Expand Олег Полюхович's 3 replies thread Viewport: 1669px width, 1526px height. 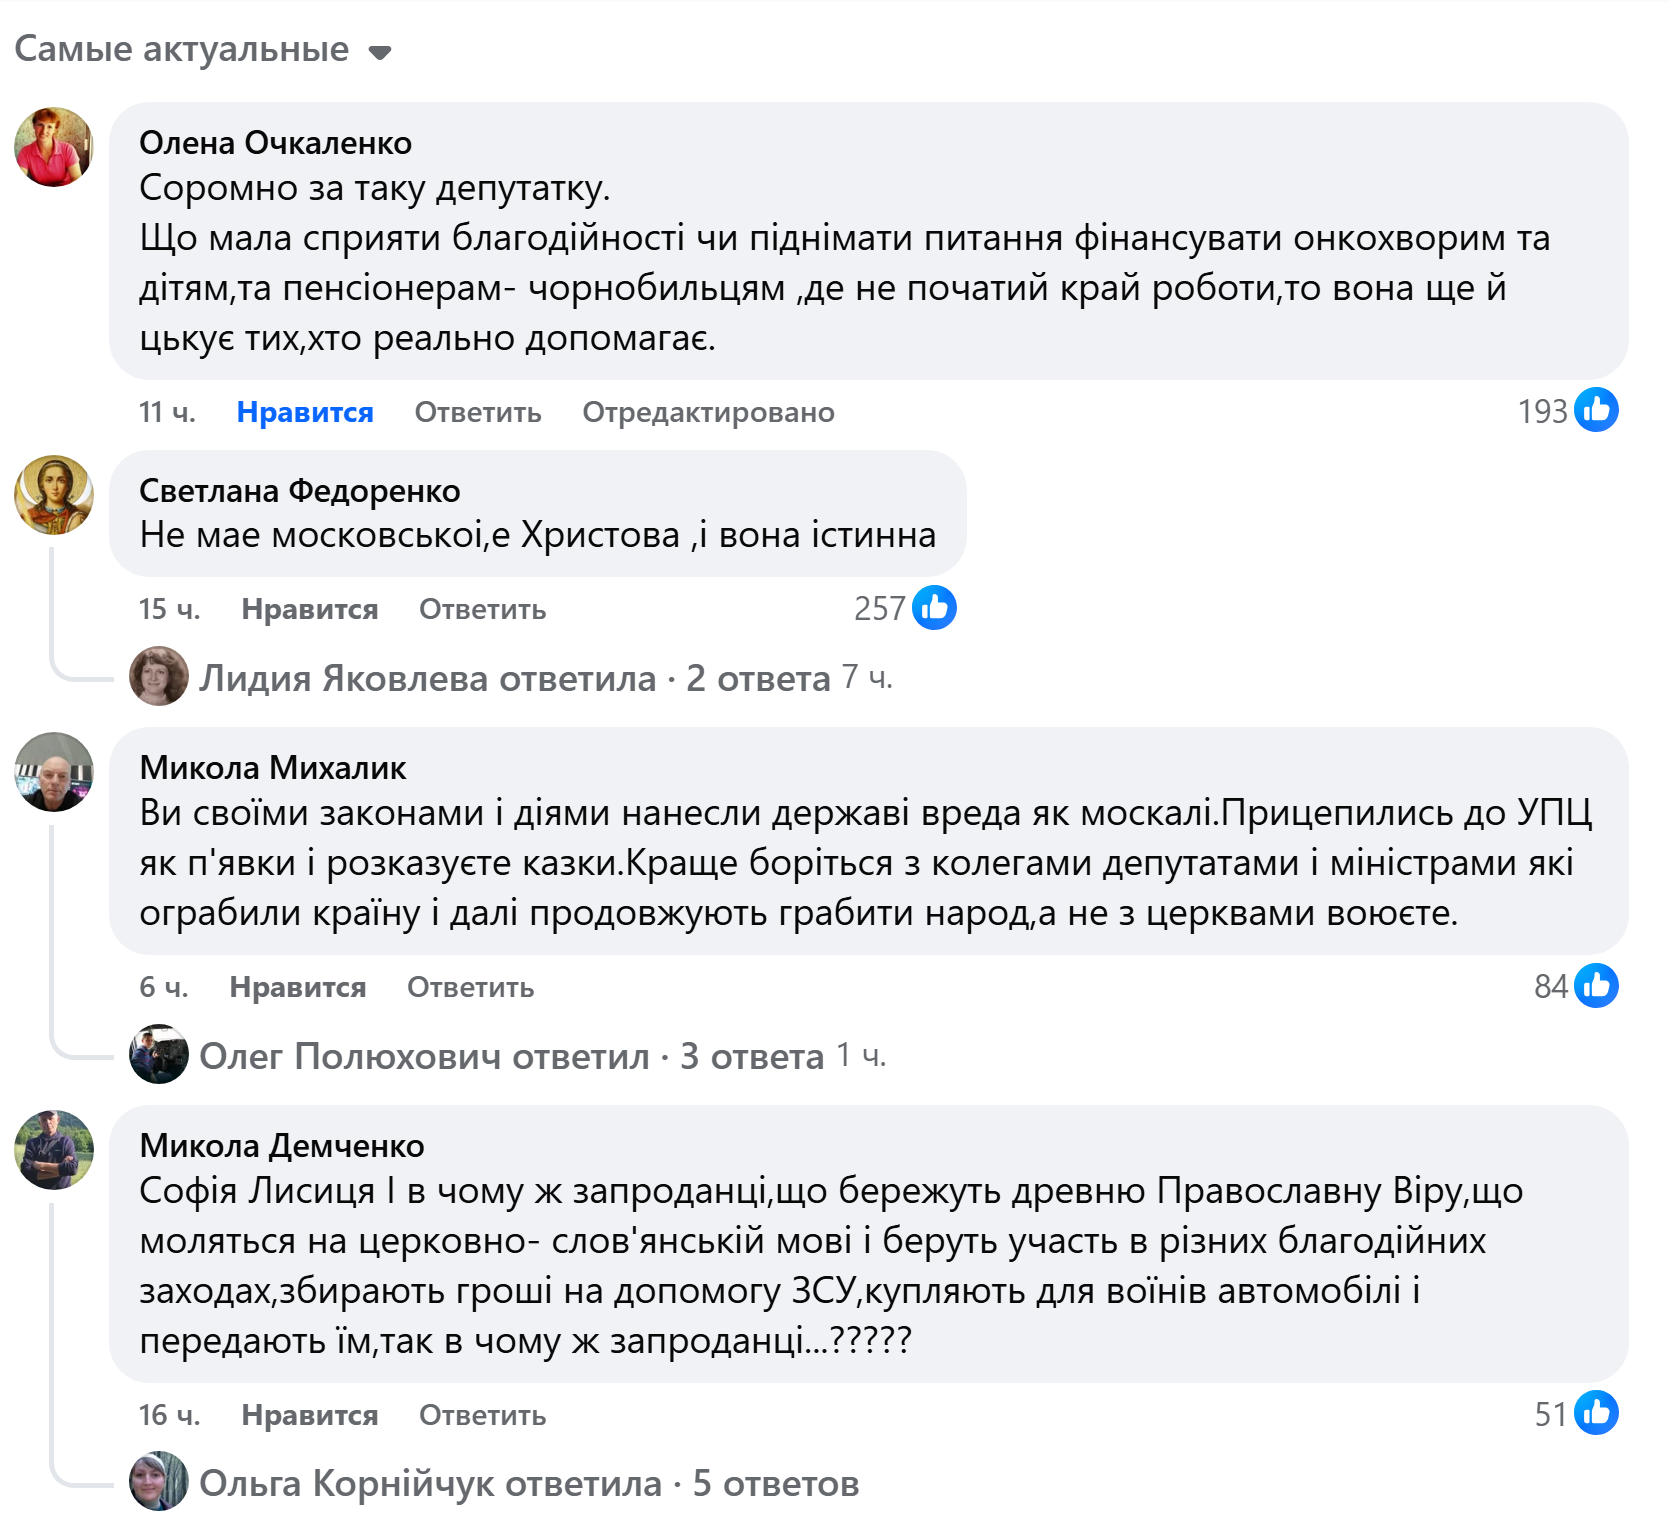(512, 1056)
